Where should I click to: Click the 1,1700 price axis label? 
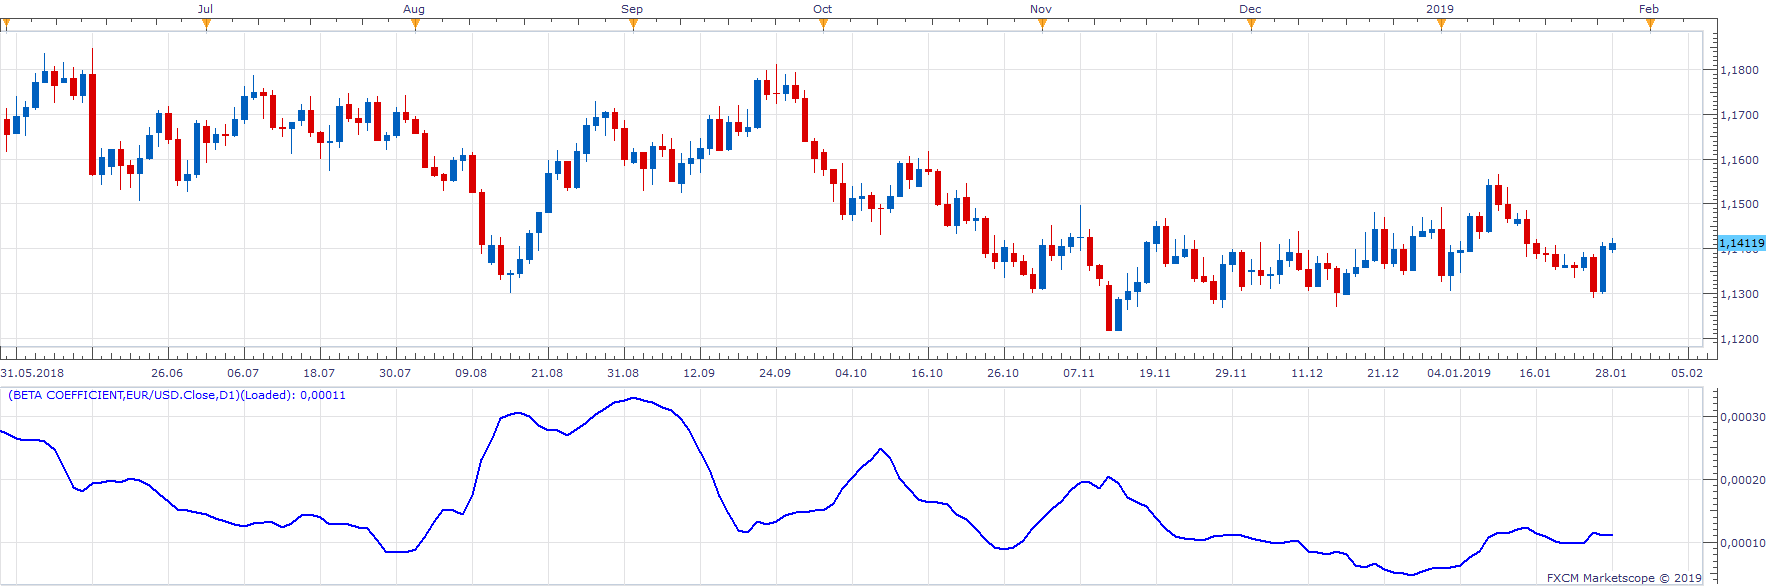1740,115
